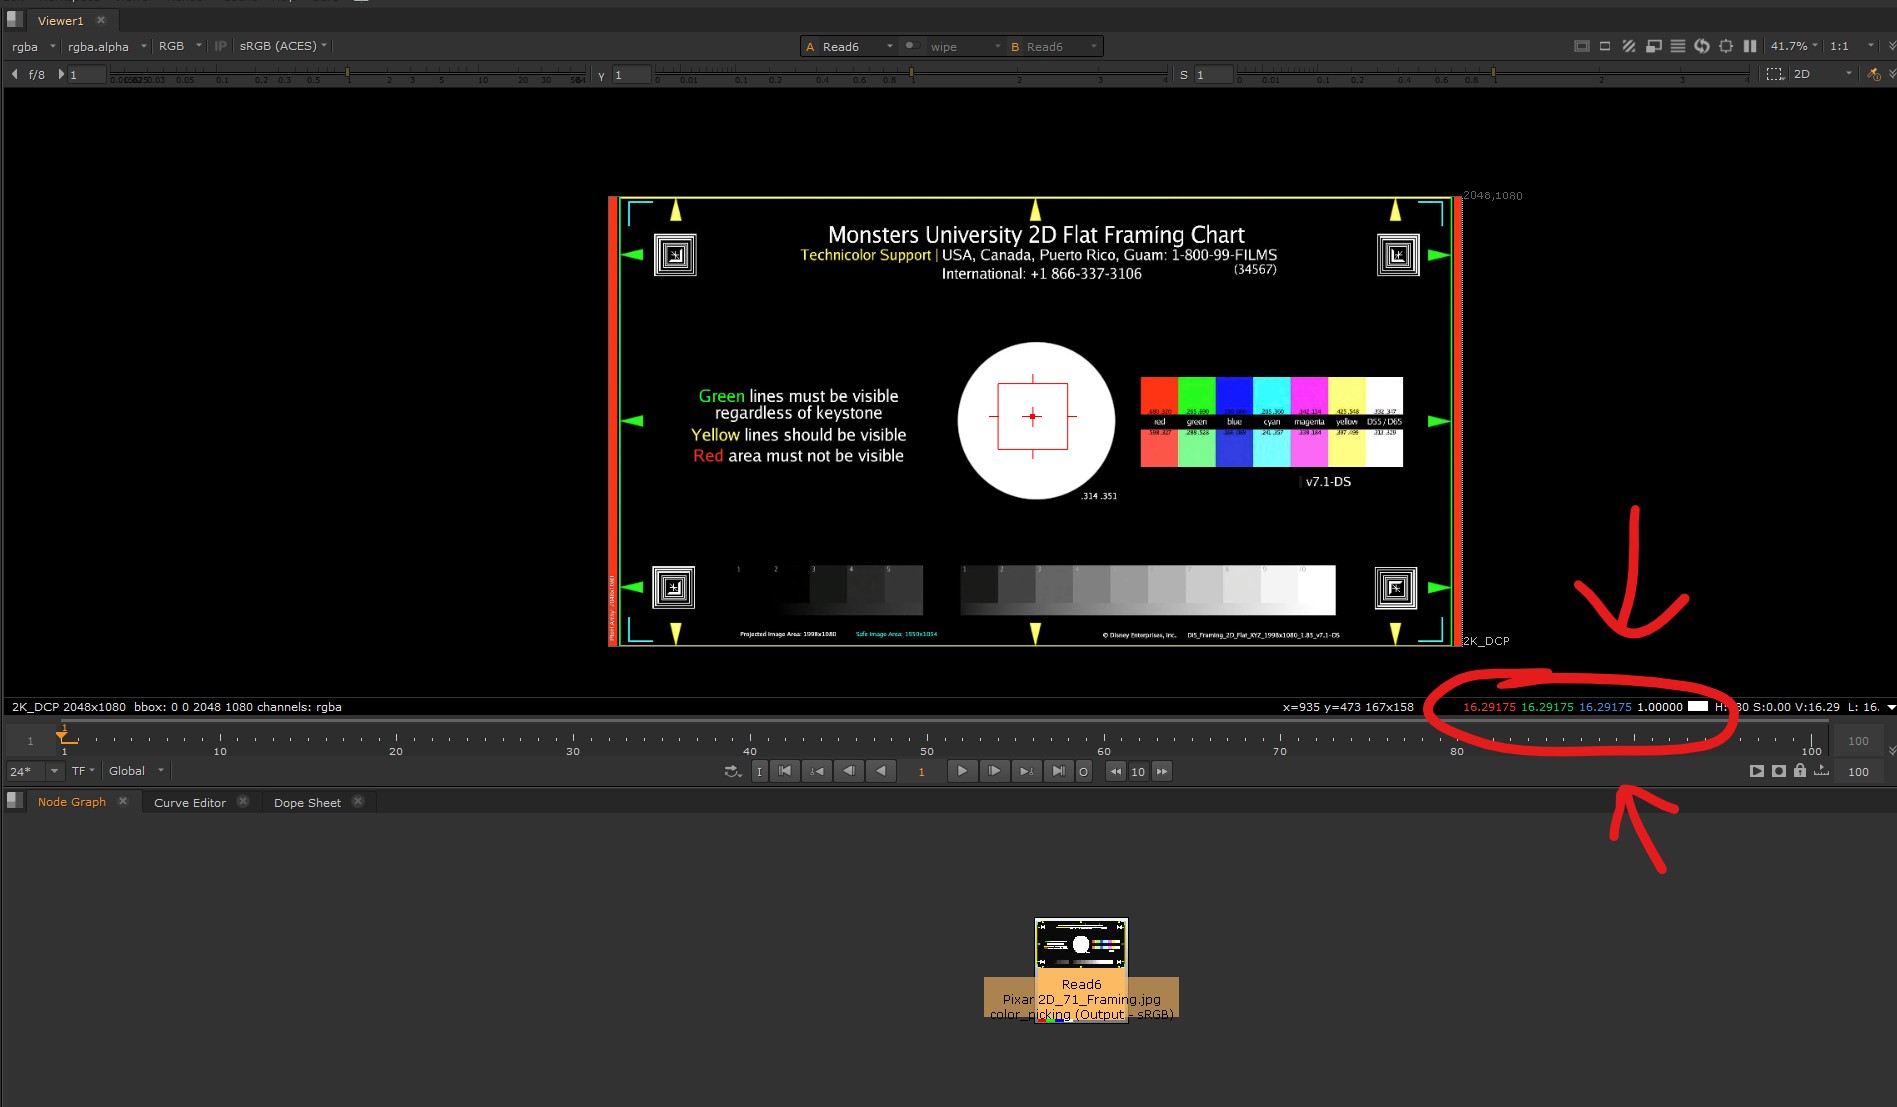Click the dashed selection mode icon
Screen dimensions: 1897x1107
pos(1774,74)
